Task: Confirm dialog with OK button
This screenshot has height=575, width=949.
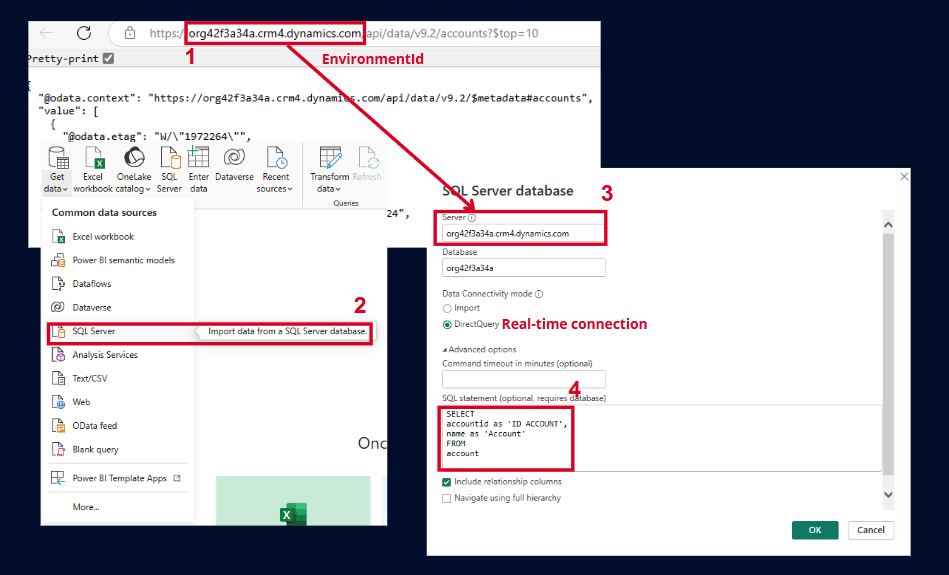Action: 815,530
